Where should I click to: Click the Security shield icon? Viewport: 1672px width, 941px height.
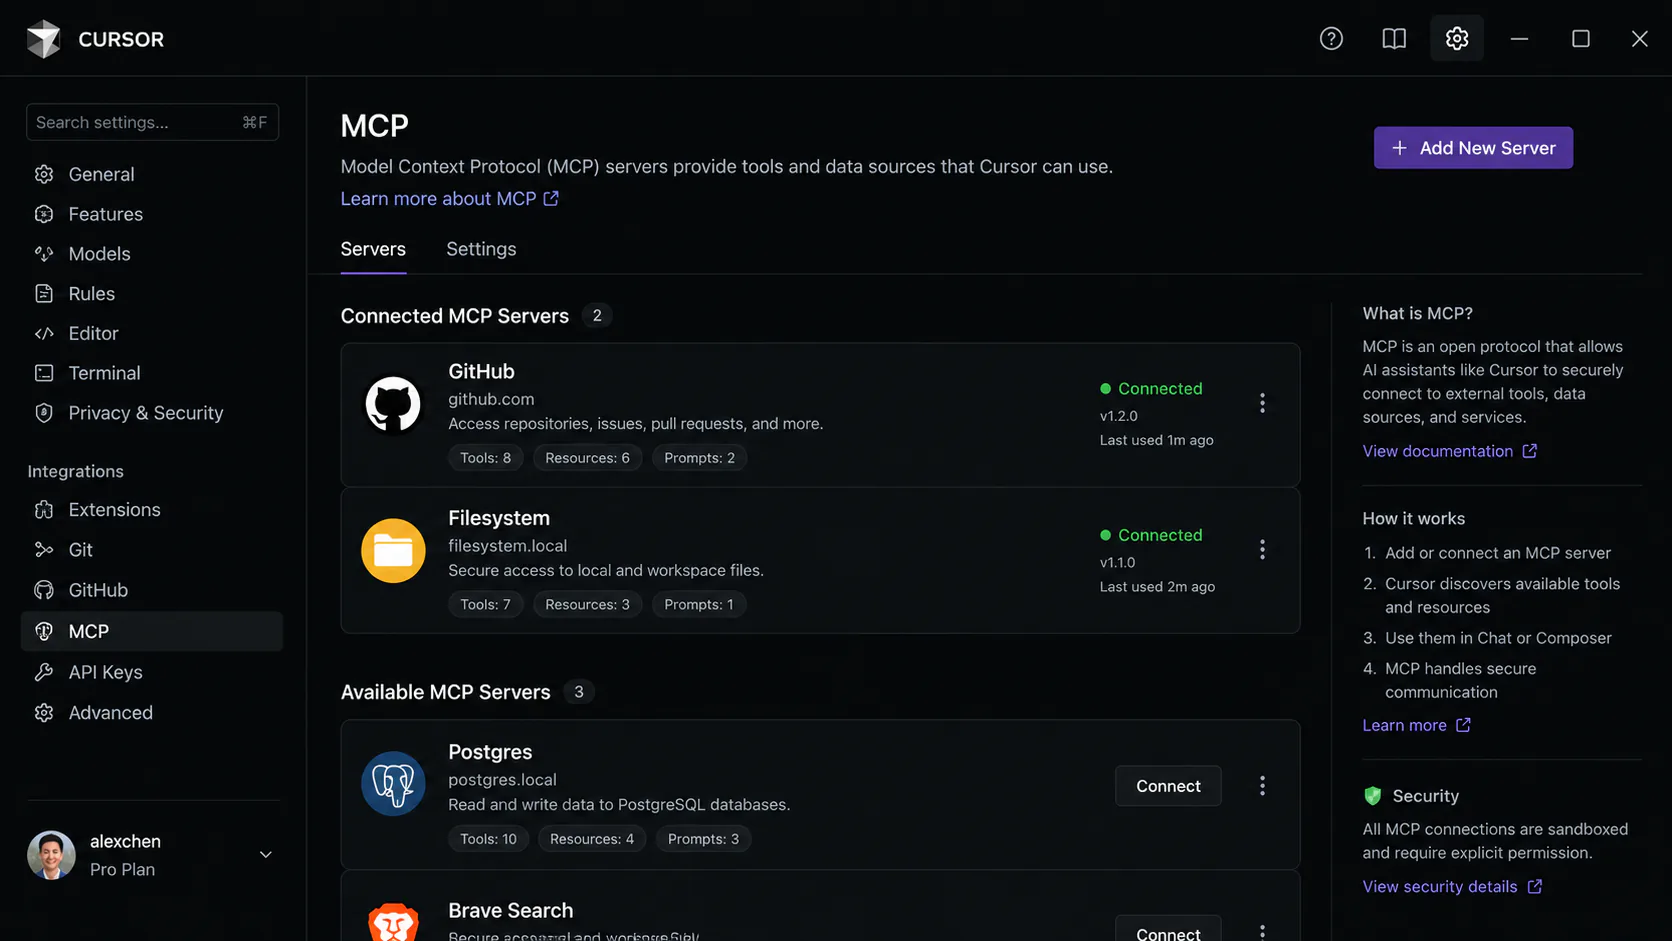[1373, 796]
